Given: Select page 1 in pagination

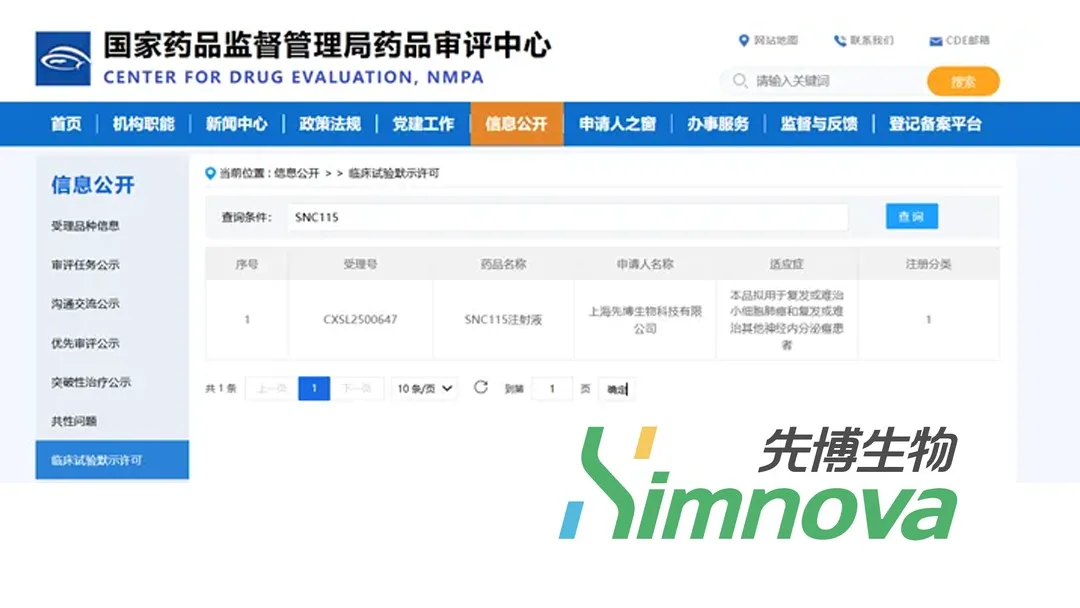Looking at the screenshot, I should 314,389.
